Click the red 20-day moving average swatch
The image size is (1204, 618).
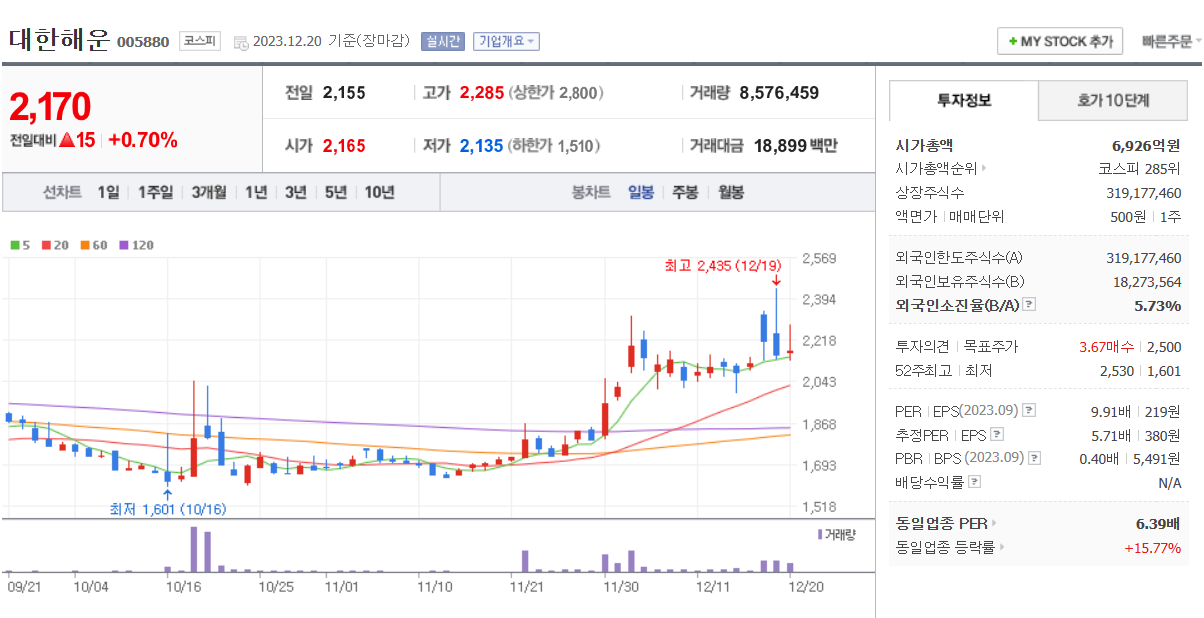pyautogui.click(x=46, y=244)
